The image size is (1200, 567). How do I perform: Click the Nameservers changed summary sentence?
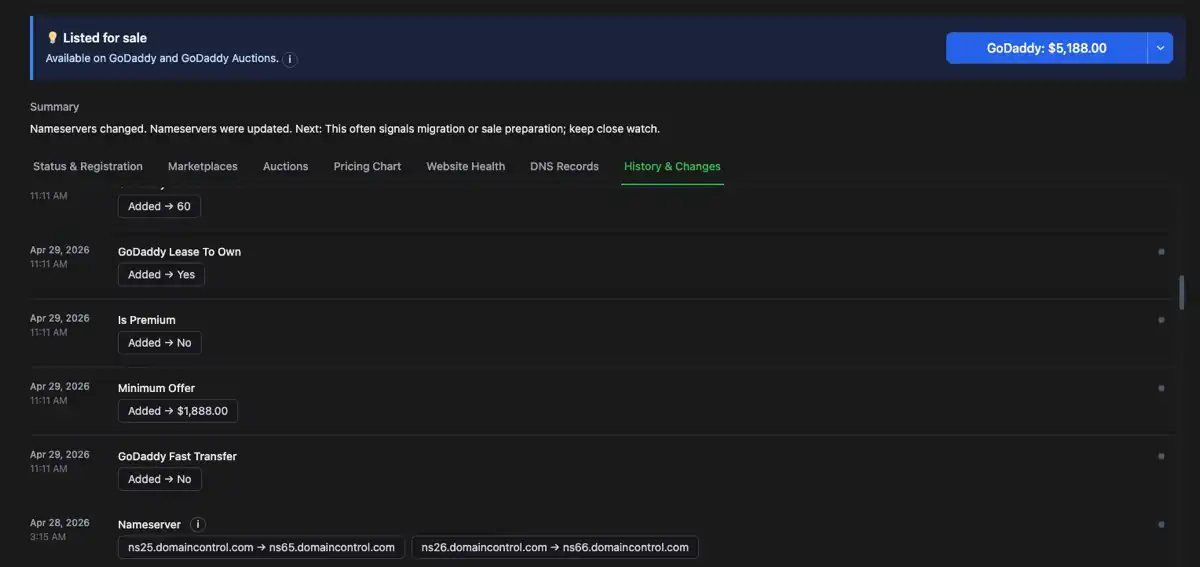(345, 129)
